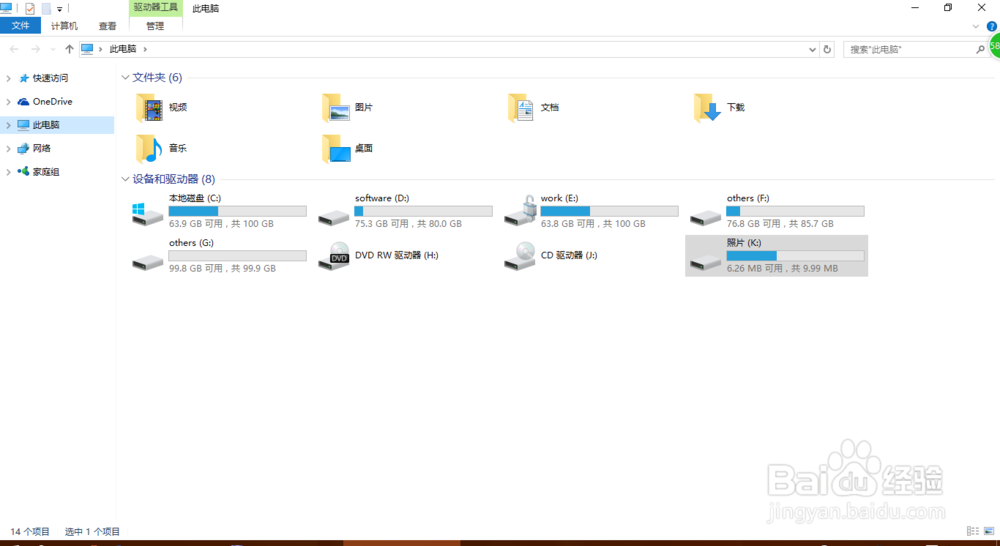The width and height of the screenshot is (1000, 546).
Task: Open the 文档 folder icon
Action: 521,107
